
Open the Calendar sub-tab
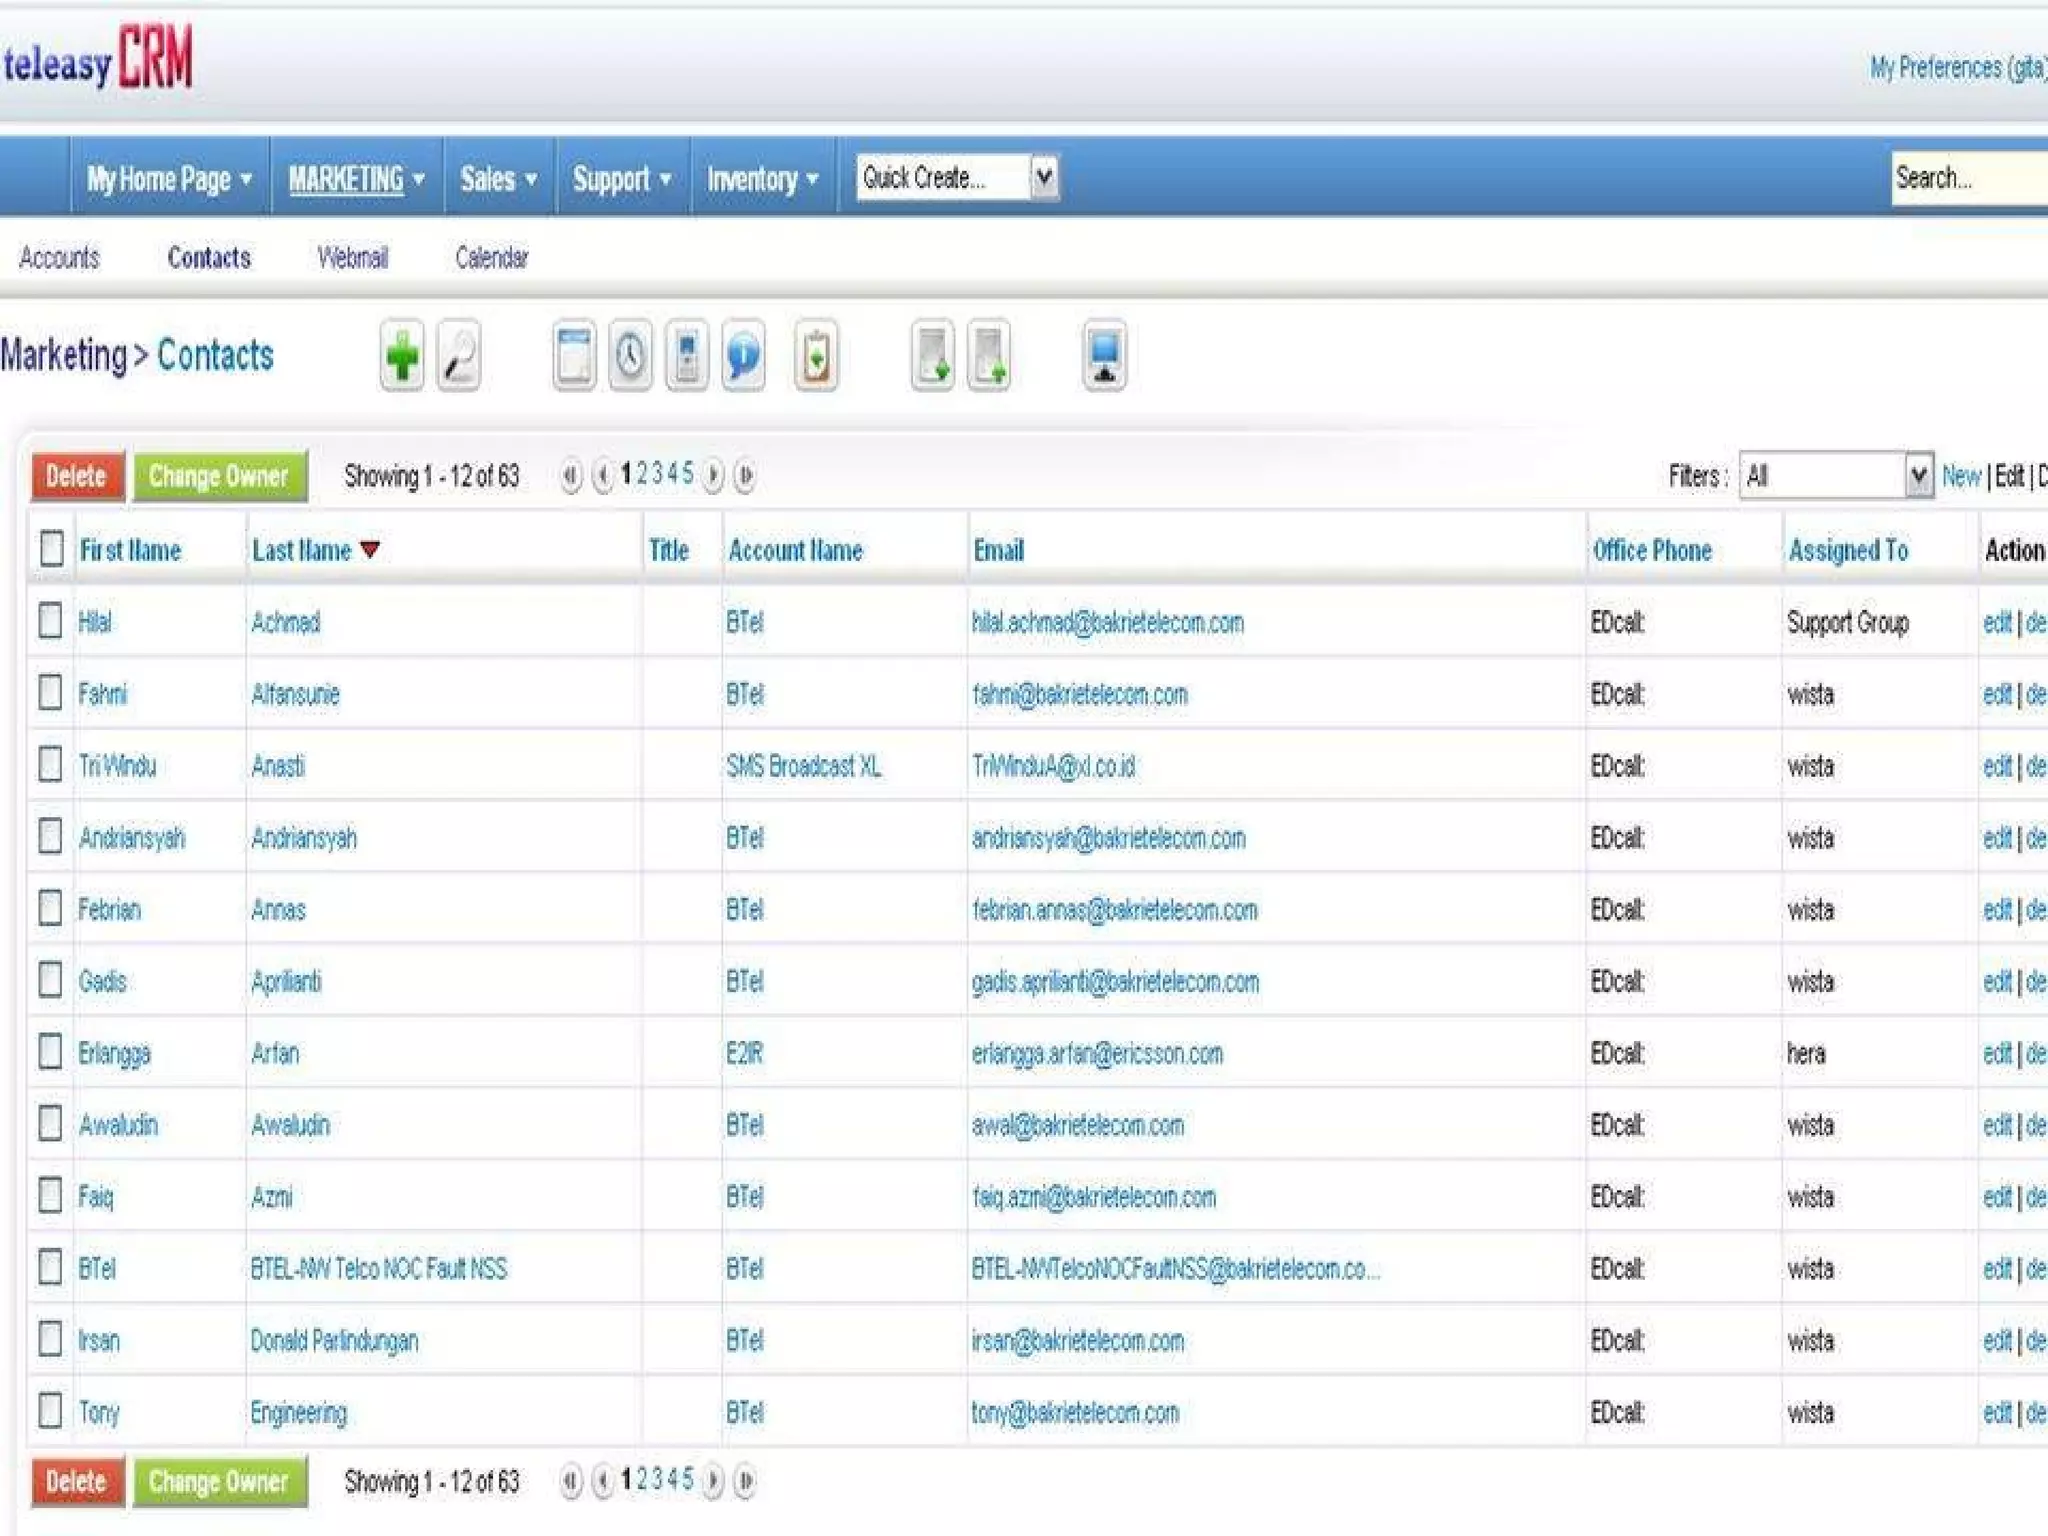(x=491, y=258)
